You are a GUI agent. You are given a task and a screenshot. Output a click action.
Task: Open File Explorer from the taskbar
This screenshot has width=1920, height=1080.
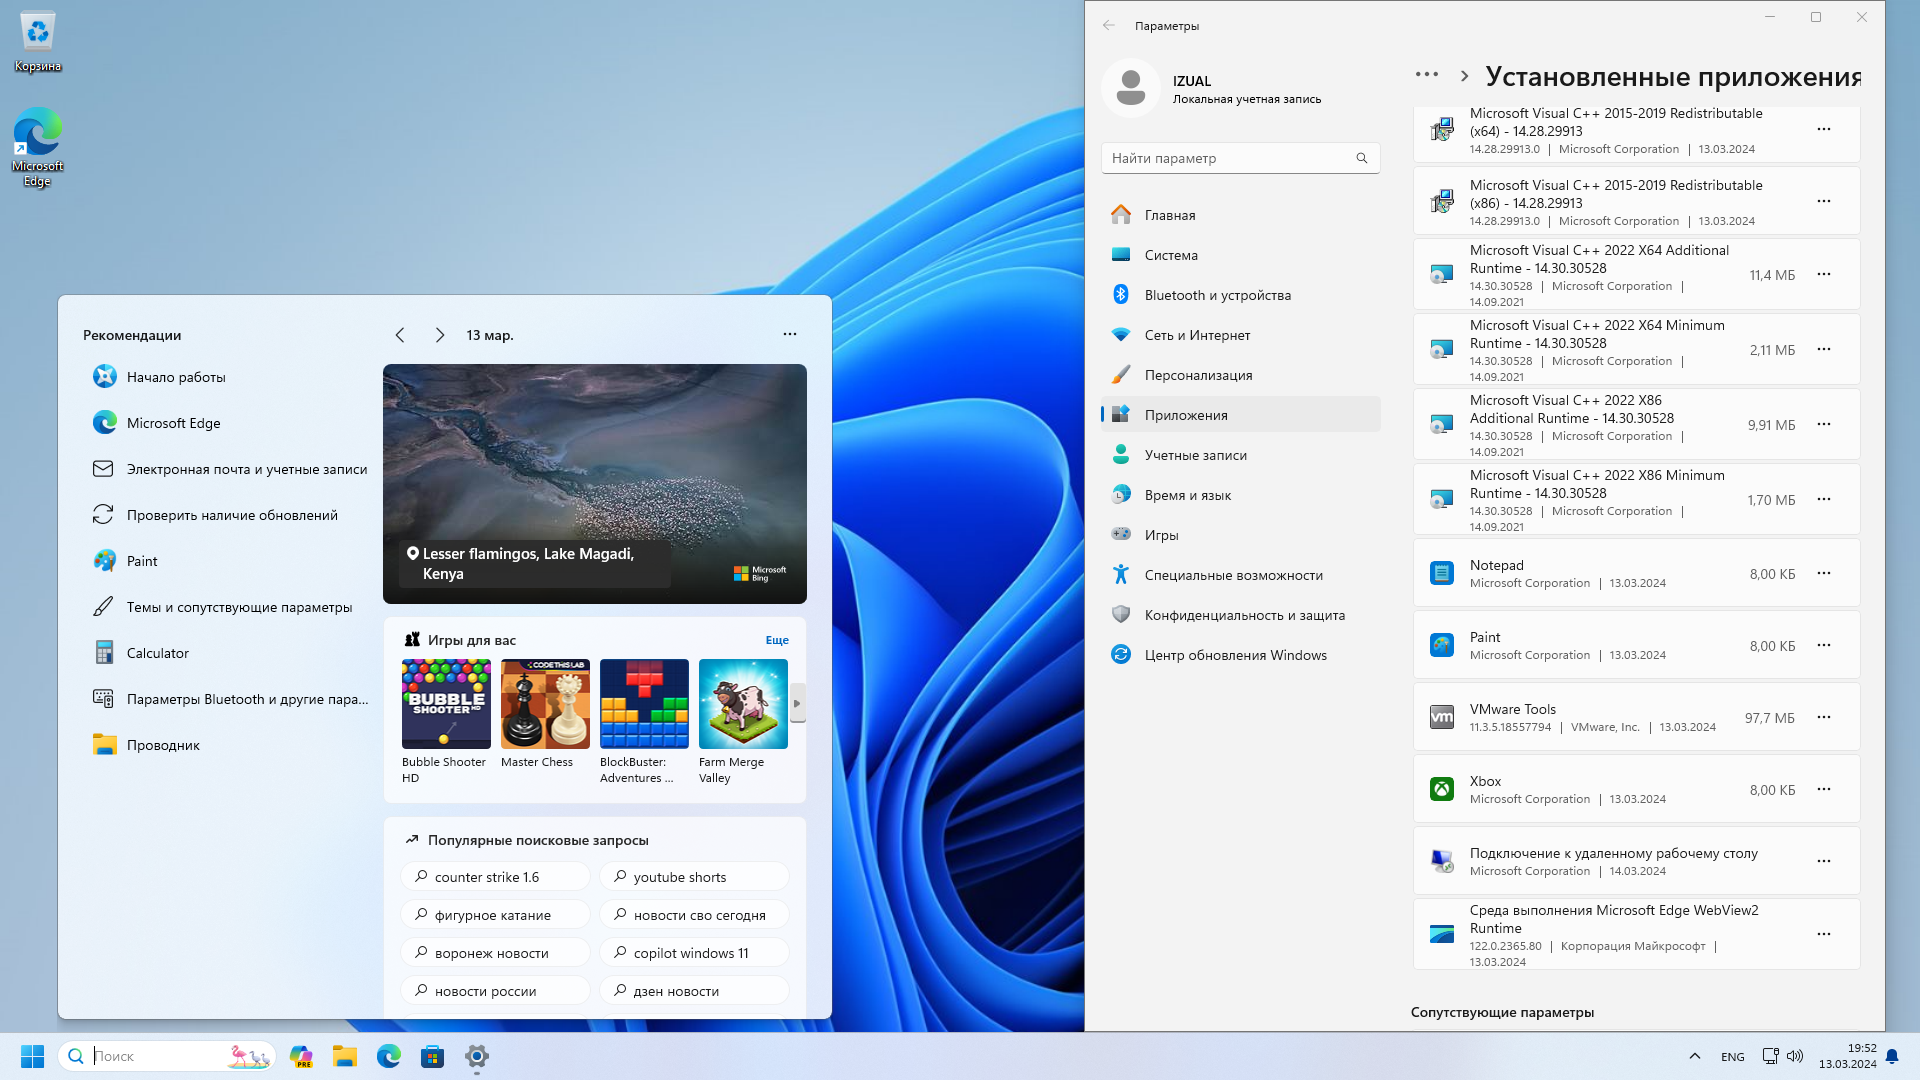pos(345,1056)
